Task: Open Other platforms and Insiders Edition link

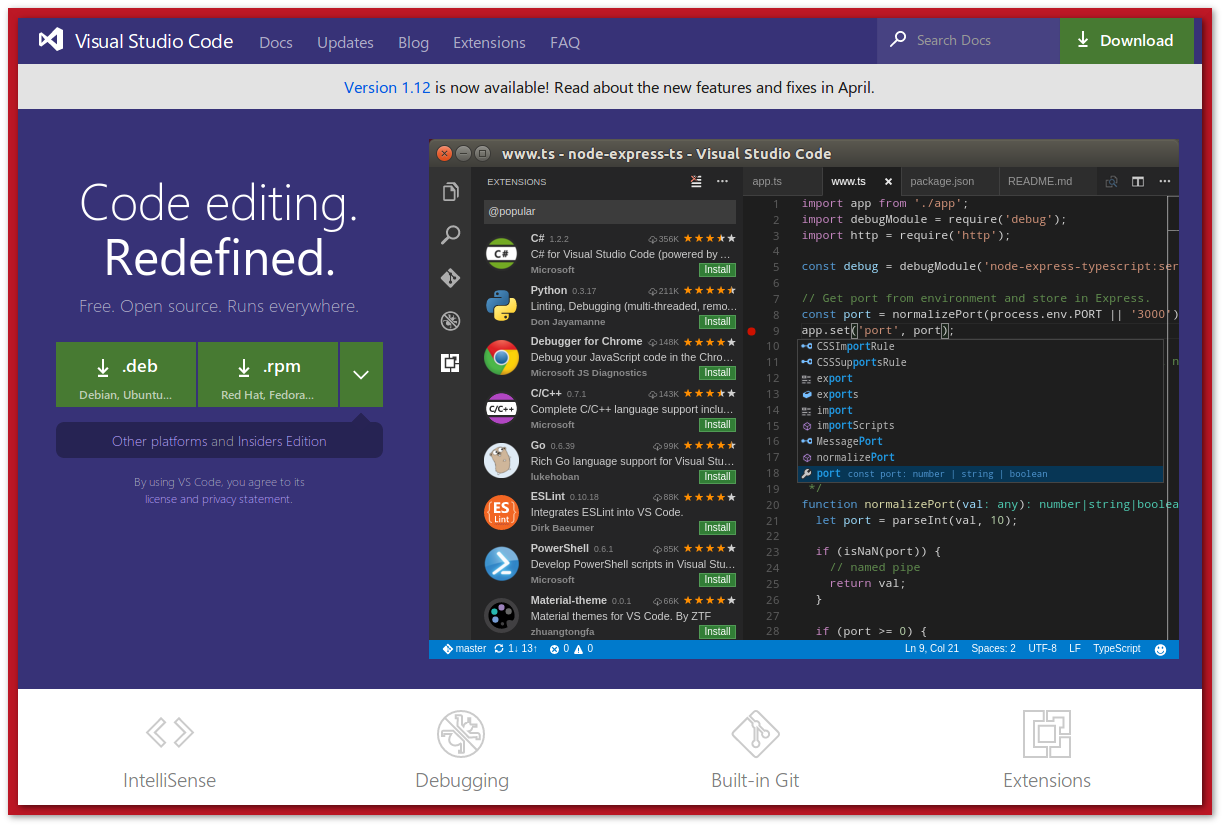Action: pyautogui.click(x=219, y=441)
